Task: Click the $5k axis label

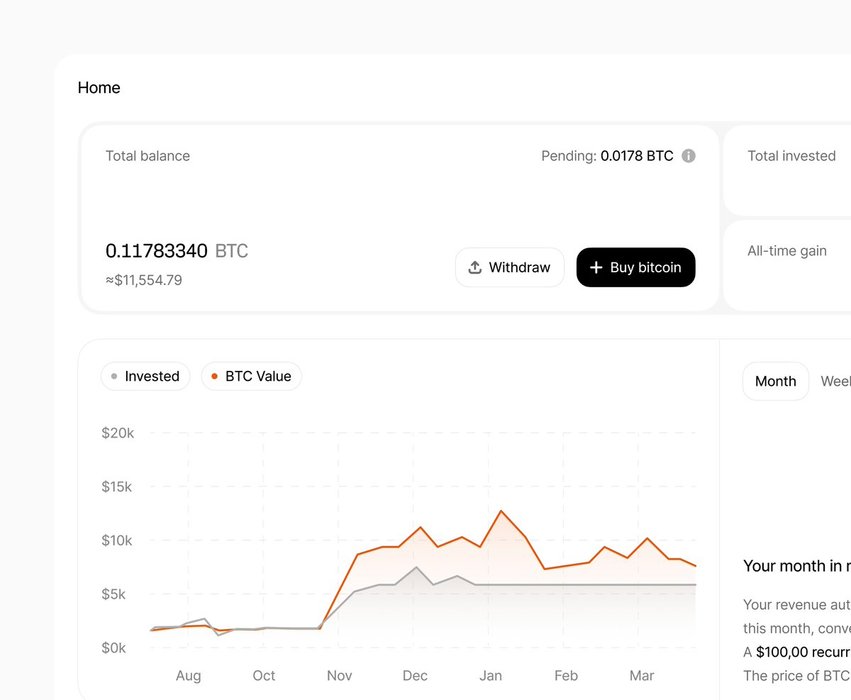Action: (x=113, y=594)
